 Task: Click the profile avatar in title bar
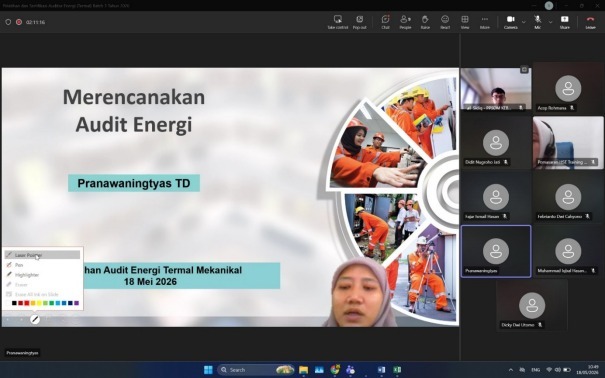(x=549, y=5)
